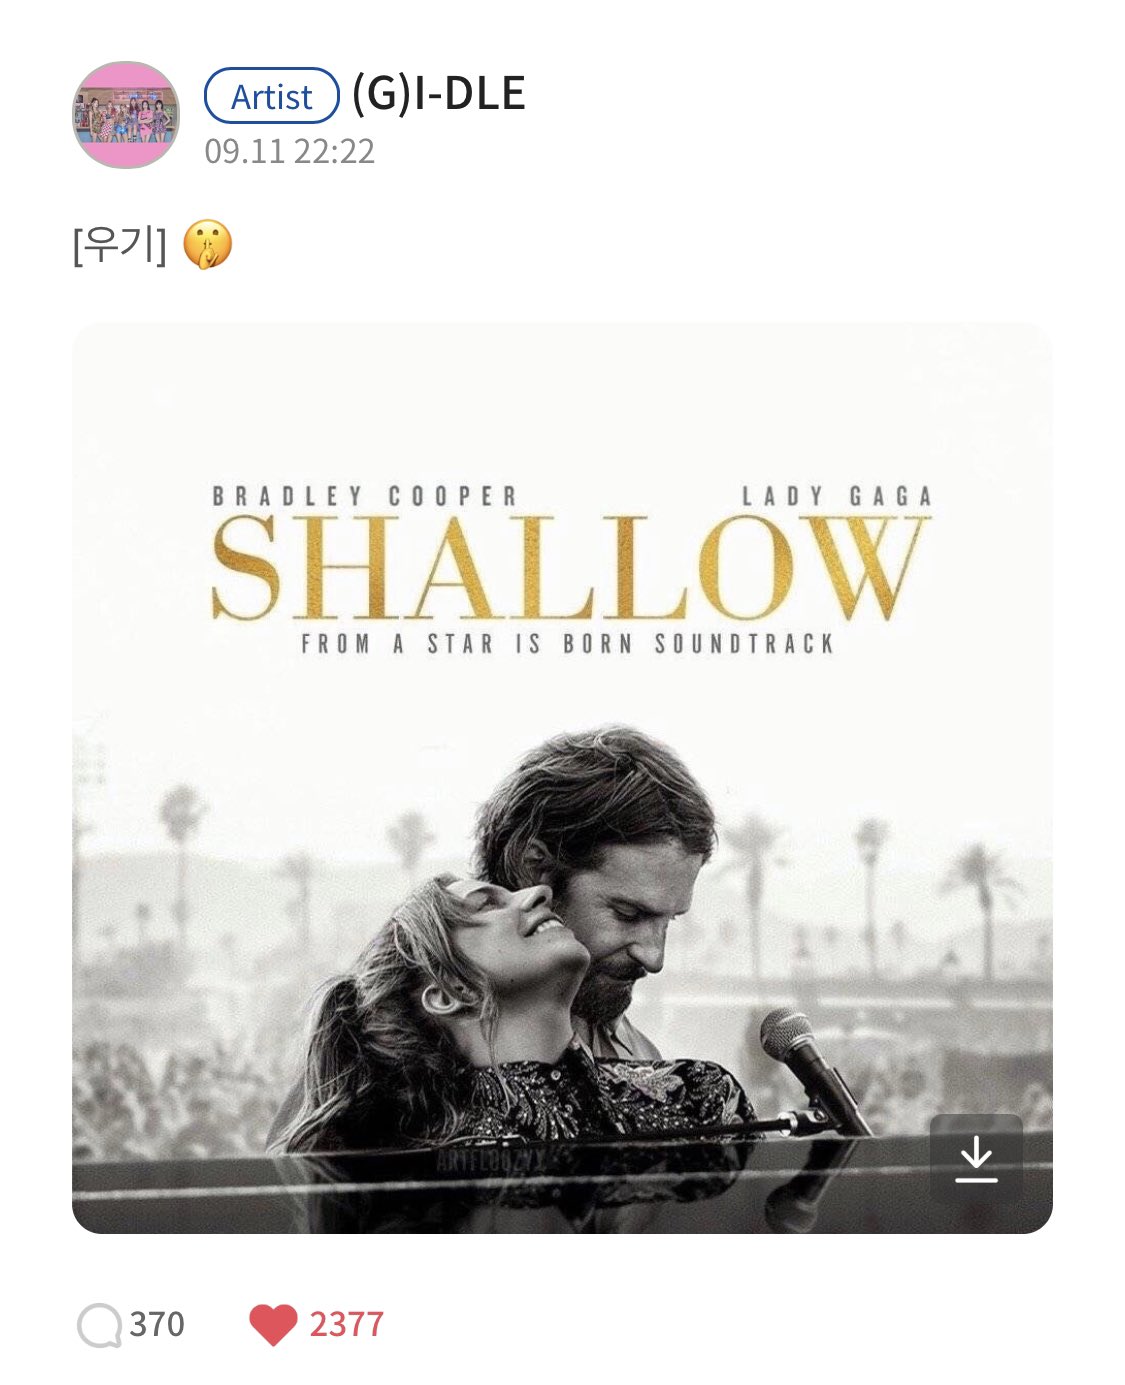
Task: Click the (G)I-DLE account name
Action: point(438,94)
